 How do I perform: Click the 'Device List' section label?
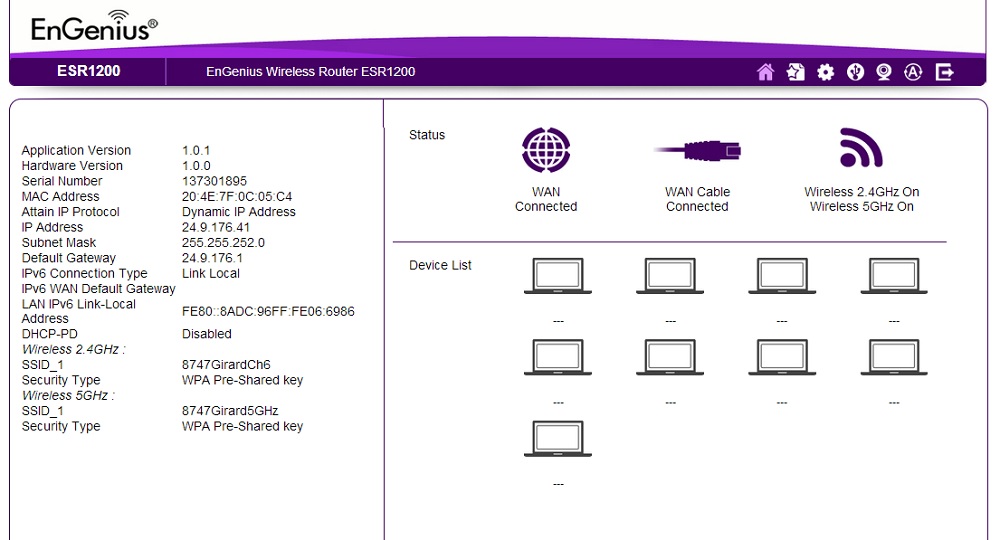(440, 265)
